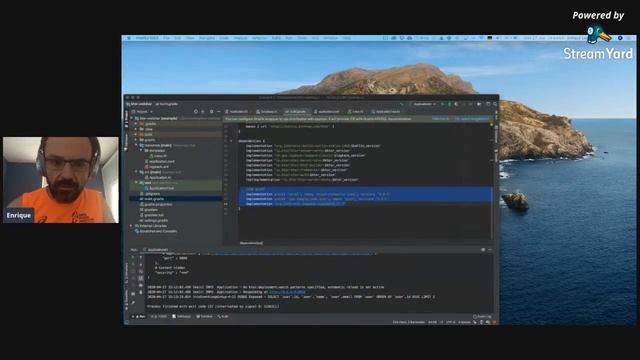Open the Terminal tool window tab
This screenshot has height=360, width=640.
click(x=204, y=316)
